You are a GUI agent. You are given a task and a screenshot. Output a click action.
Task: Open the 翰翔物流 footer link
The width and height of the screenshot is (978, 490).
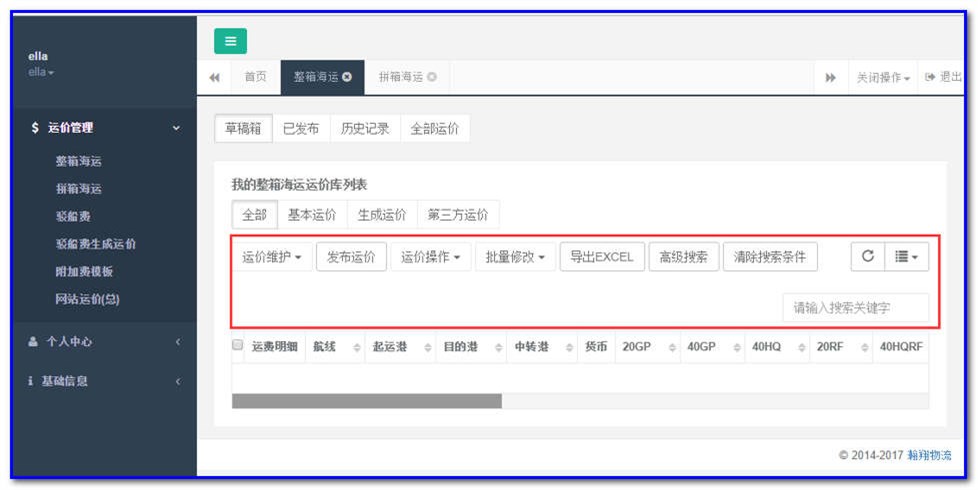pos(929,455)
